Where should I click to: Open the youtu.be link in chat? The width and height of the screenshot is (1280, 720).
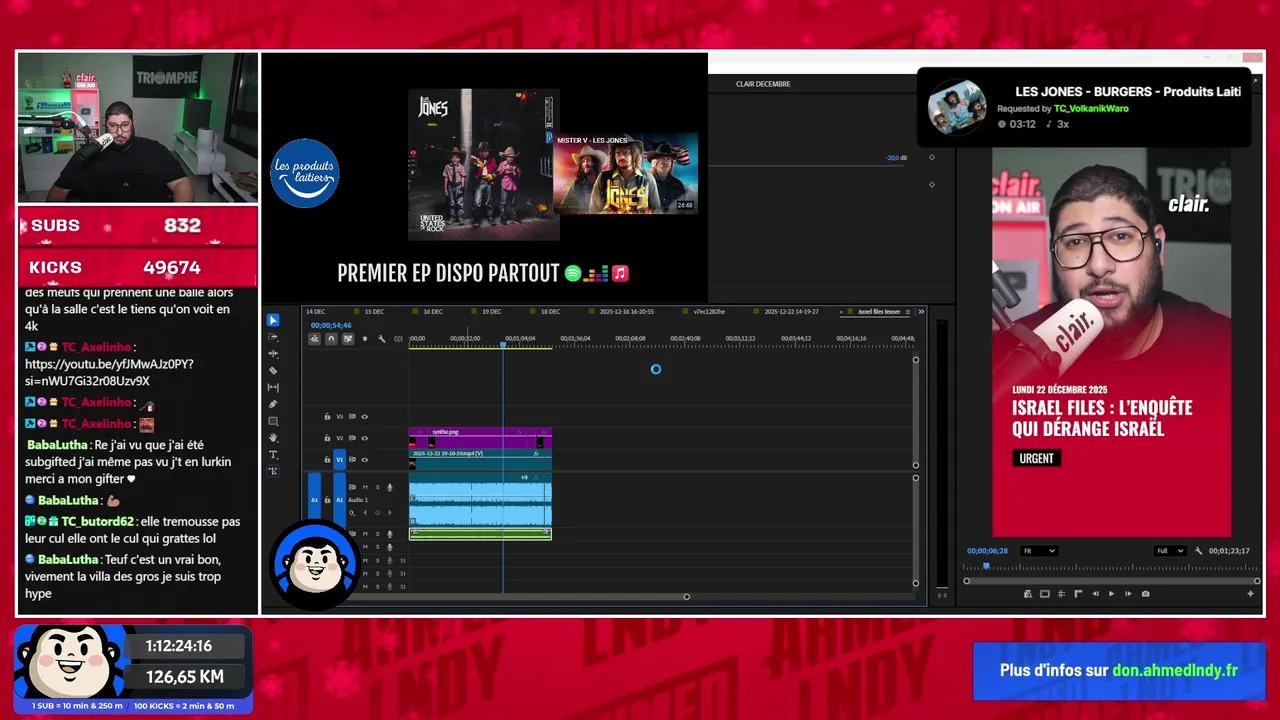tap(109, 372)
